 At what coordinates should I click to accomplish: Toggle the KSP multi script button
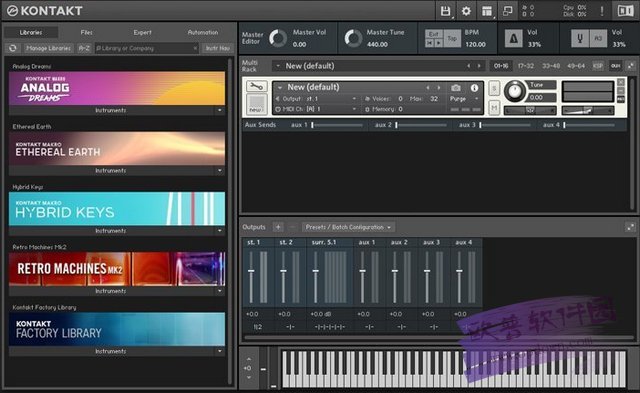tap(597, 66)
